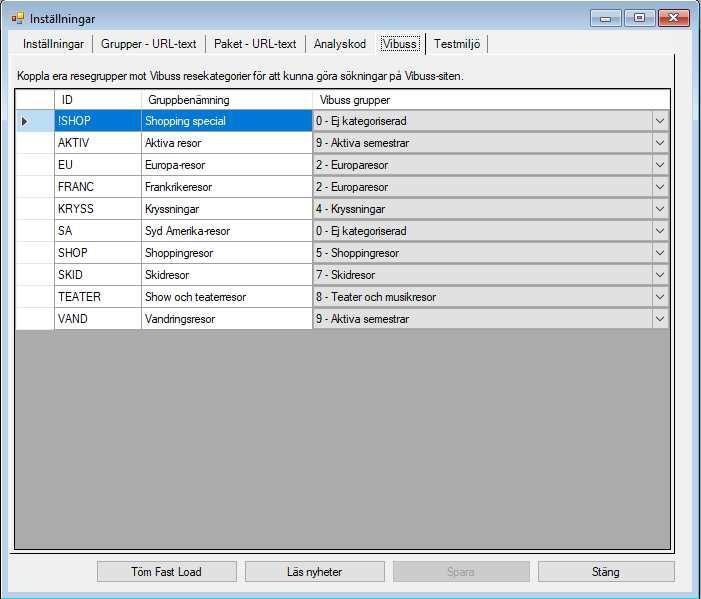Click the Töm Fast Load button
Screen dimensions: 701x599
coord(166,571)
